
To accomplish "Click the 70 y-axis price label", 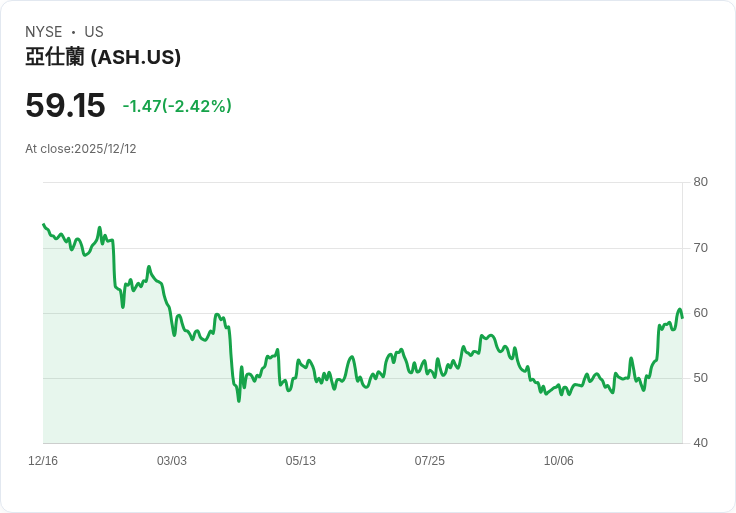I will click(700, 248).
